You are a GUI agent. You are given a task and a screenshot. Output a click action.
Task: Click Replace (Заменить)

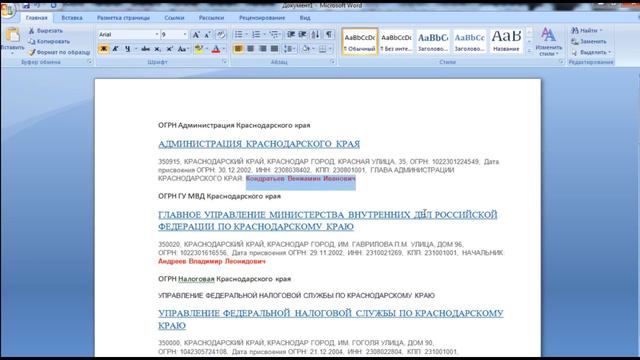click(589, 41)
